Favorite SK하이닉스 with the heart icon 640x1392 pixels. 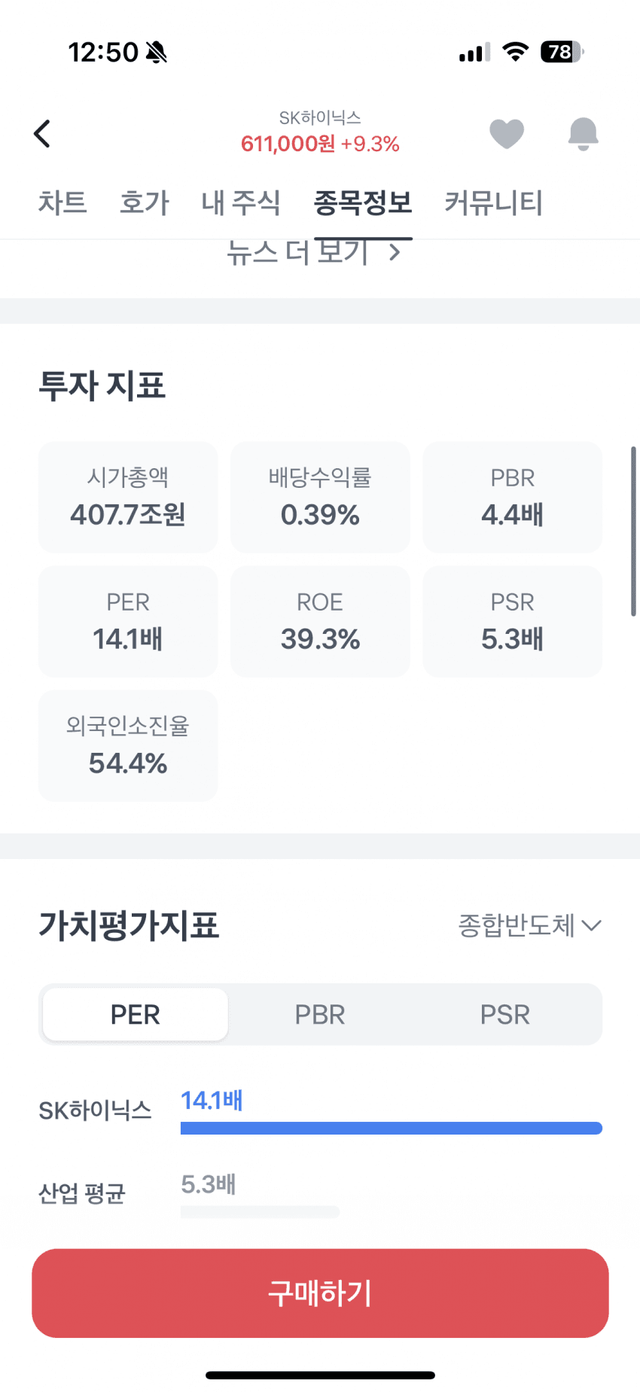tap(506, 133)
